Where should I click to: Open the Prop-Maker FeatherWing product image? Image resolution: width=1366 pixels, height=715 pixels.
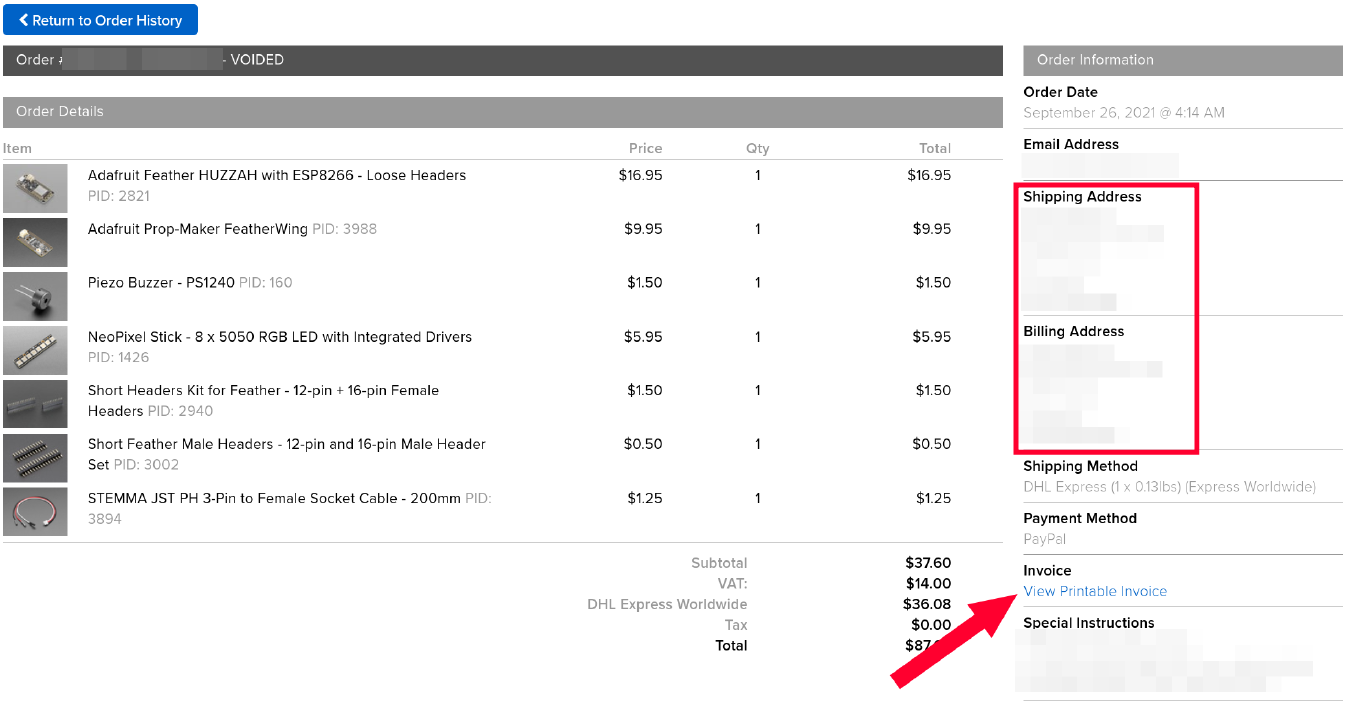pyautogui.click(x=35, y=242)
